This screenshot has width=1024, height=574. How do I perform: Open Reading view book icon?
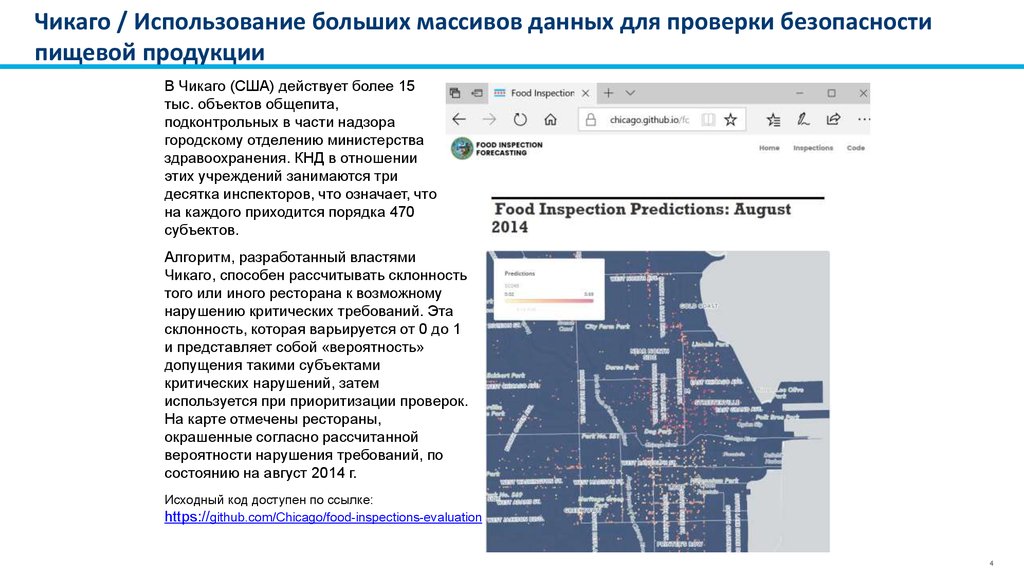708,120
